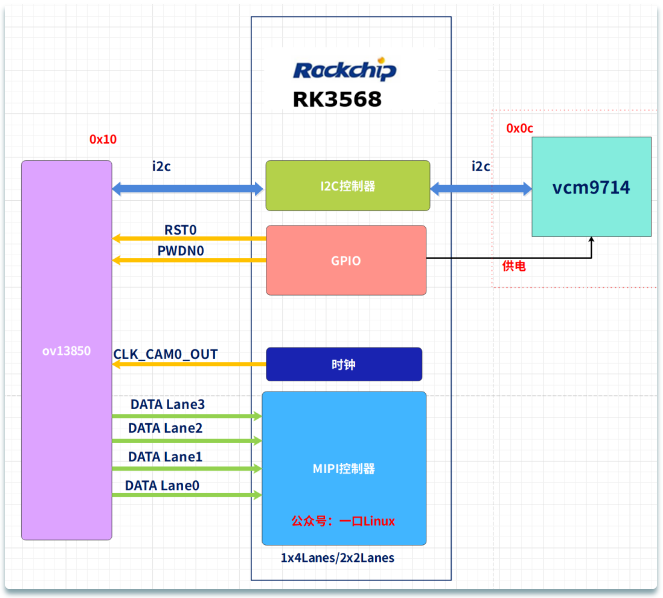The height and width of the screenshot is (598, 663).
Task: Select the PWDN0 signal label
Action: (x=181, y=251)
